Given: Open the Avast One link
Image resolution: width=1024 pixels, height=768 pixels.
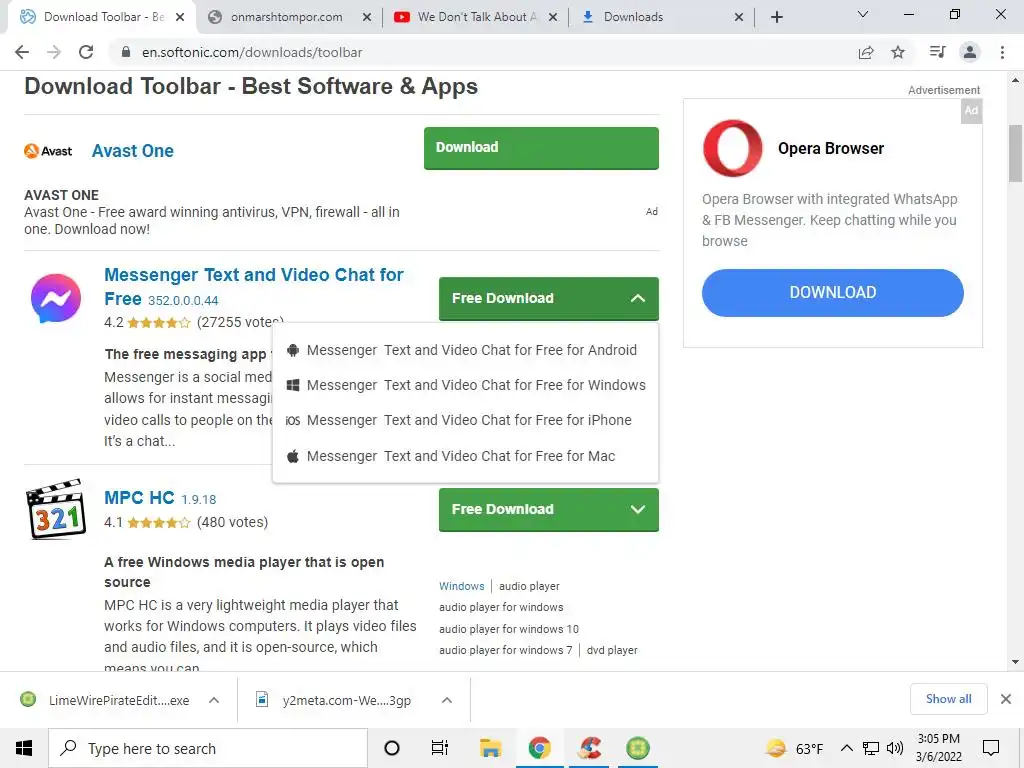Looking at the screenshot, I should tap(133, 151).
